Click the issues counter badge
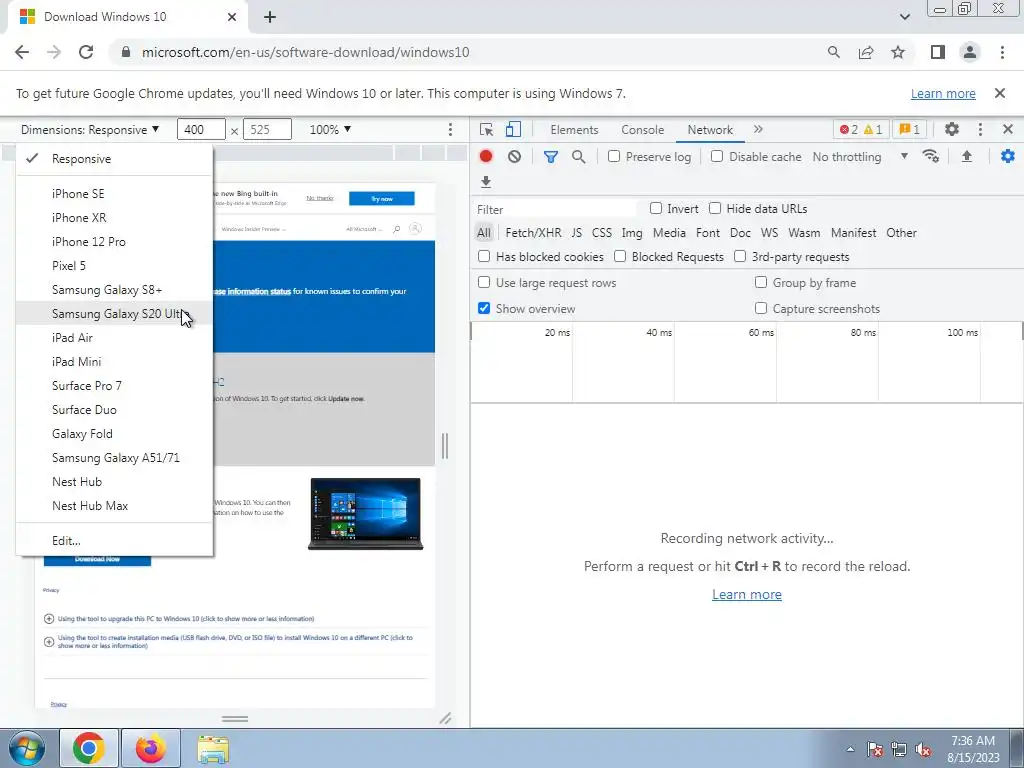Screen dimensions: 1024x768 point(910,129)
